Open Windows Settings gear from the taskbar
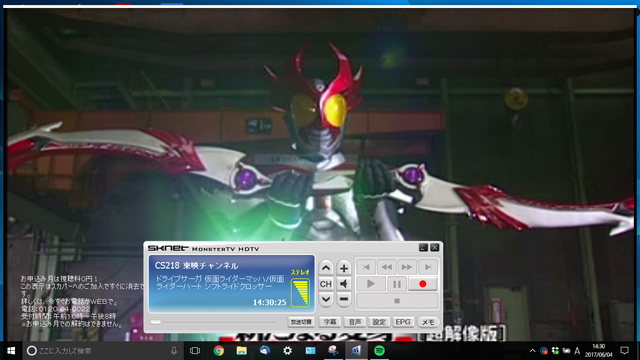Viewport: 640px width, 360px height. click(287, 351)
